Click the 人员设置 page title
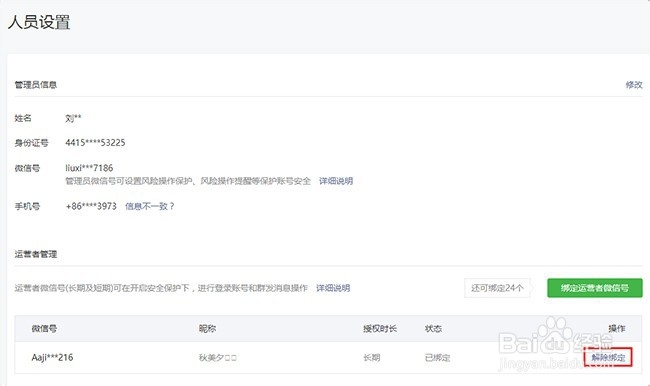650x386 pixels. (x=39, y=22)
